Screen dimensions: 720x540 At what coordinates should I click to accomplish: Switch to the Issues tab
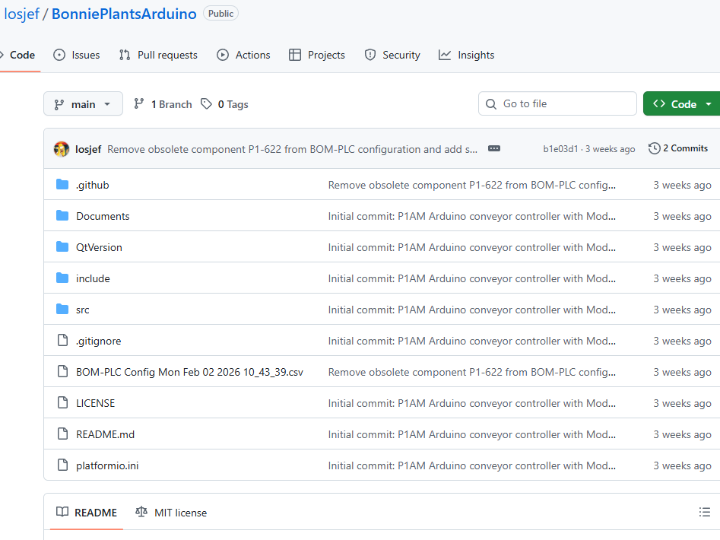coord(76,55)
